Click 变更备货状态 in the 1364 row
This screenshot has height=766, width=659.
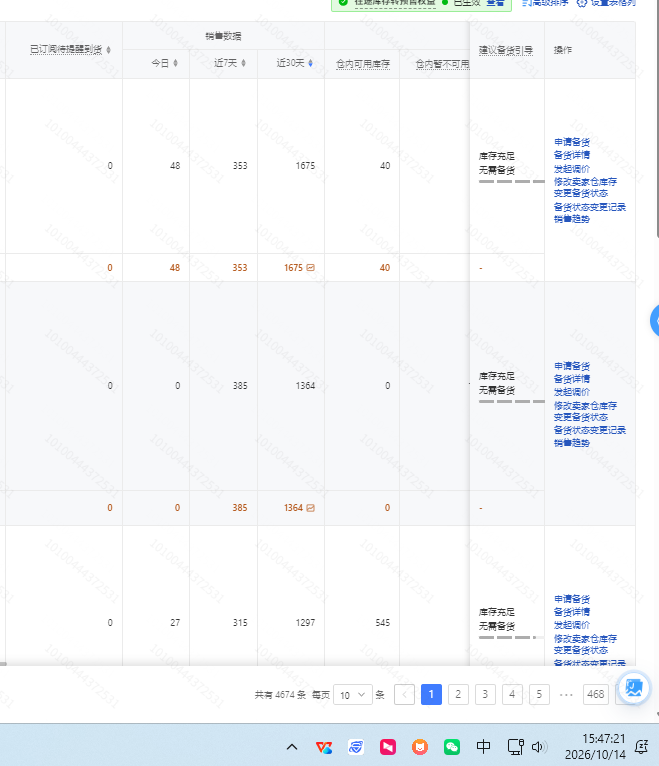click(x=581, y=417)
